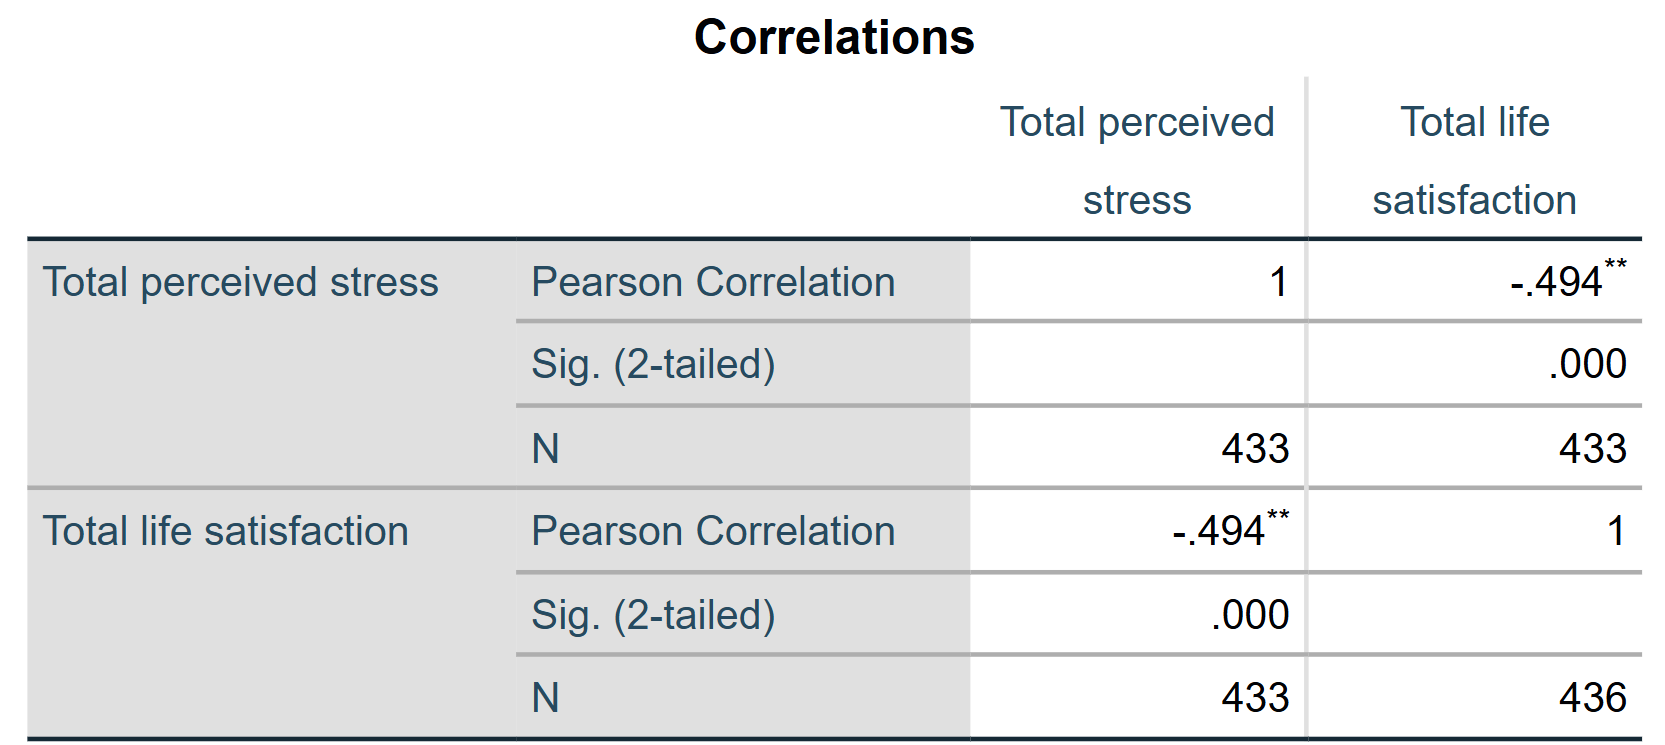
Task: Click the 433 cell in the bottom row
Action: pyautogui.click(x=1255, y=698)
